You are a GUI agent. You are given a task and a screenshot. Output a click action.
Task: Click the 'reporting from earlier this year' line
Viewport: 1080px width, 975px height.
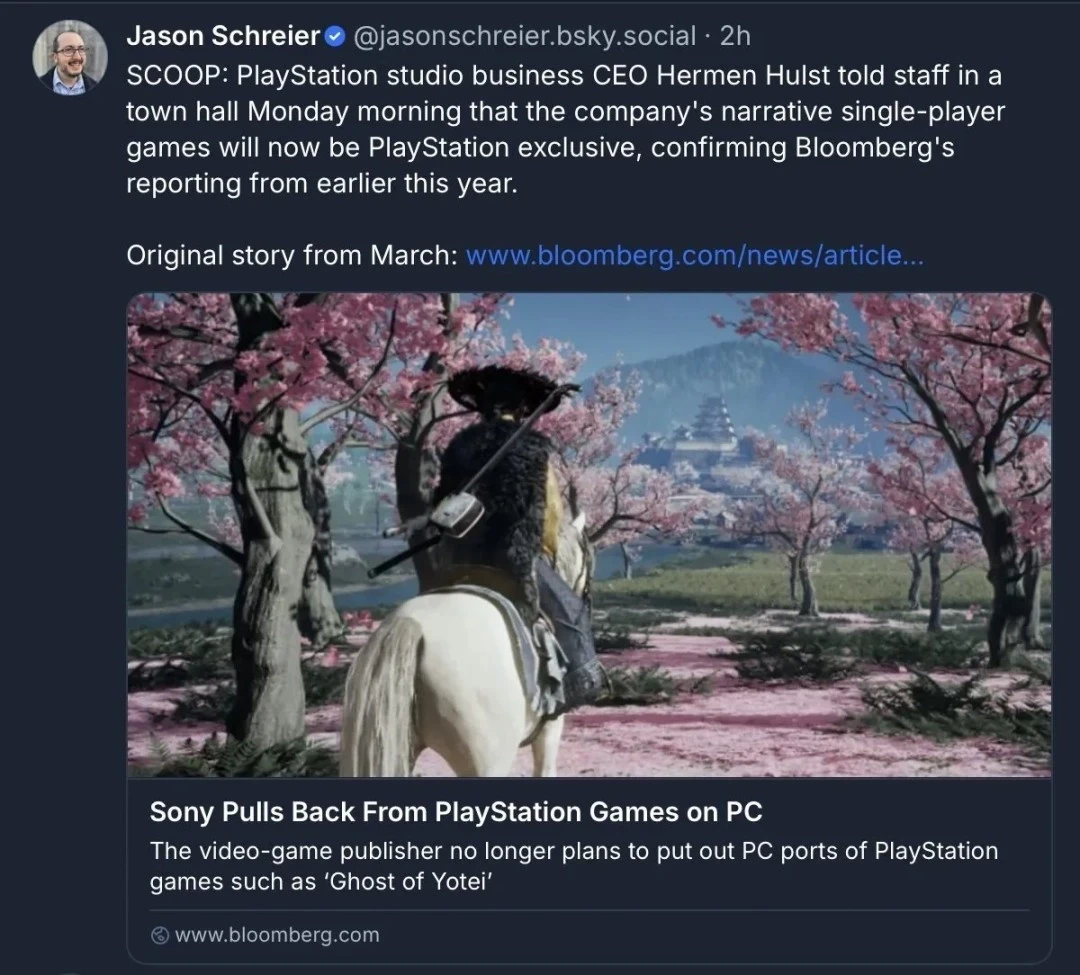[322, 184]
